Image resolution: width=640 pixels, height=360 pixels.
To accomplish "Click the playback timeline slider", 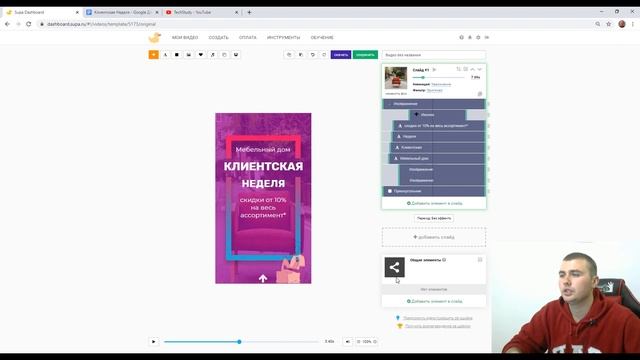I will click(241, 342).
